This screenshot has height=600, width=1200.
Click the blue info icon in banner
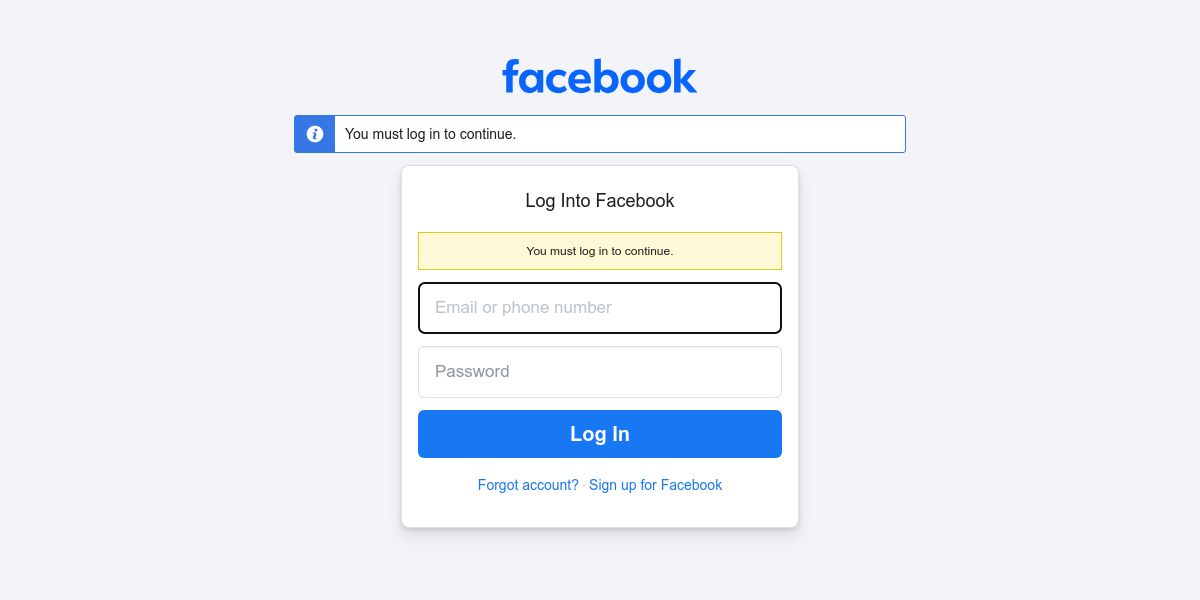[x=315, y=134]
